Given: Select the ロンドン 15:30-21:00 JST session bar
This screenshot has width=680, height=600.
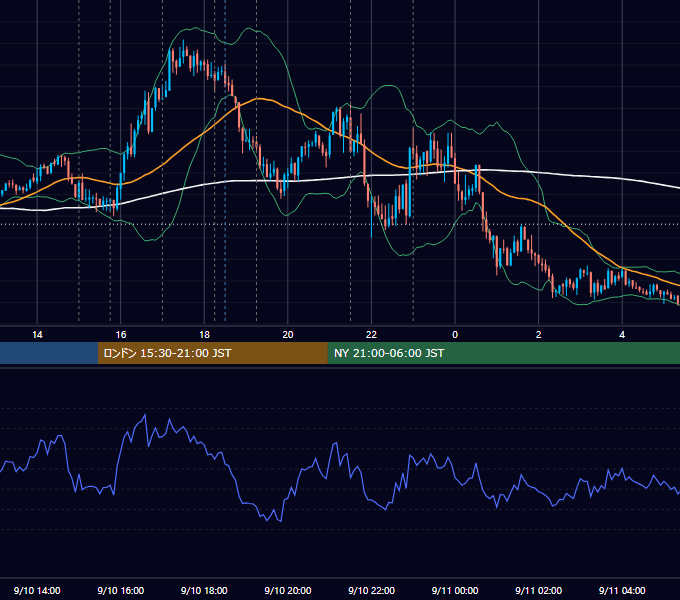Looking at the screenshot, I should (x=212, y=353).
